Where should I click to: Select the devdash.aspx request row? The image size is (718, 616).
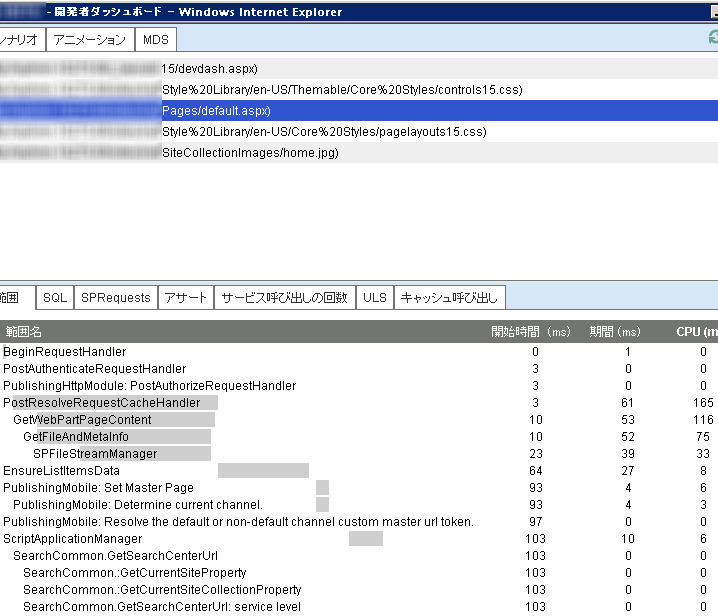[359, 69]
